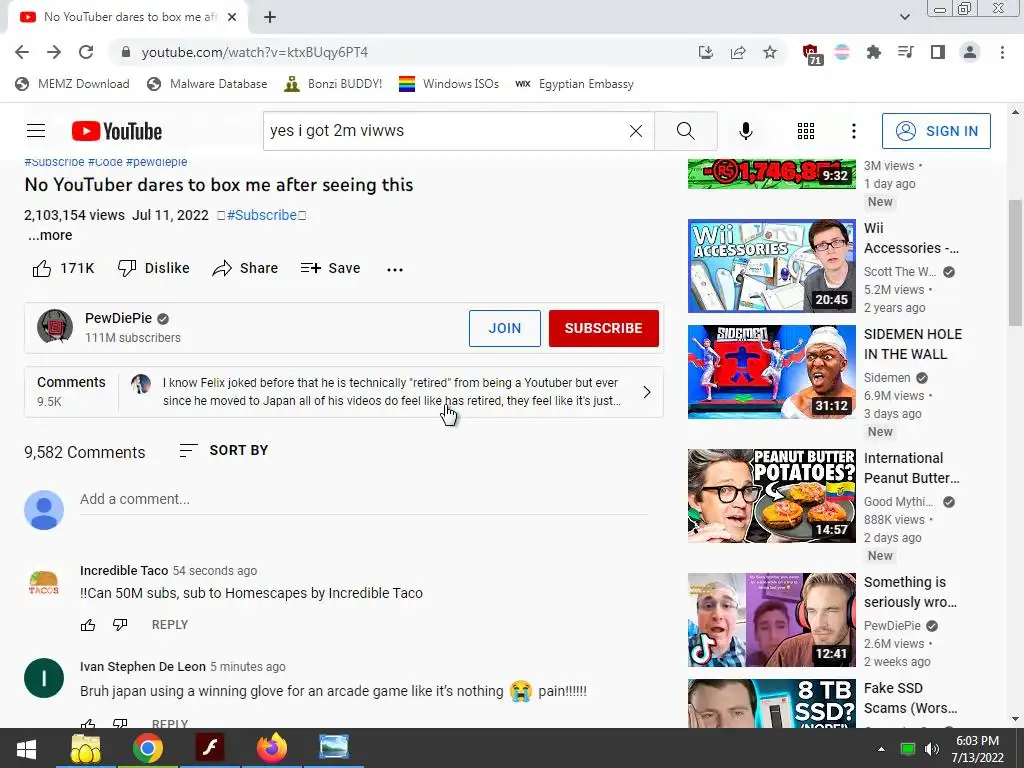Open Incredible Taco's profile avatar
The width and height of the screenshot is (1024, 768).
(x=44, y=582)
